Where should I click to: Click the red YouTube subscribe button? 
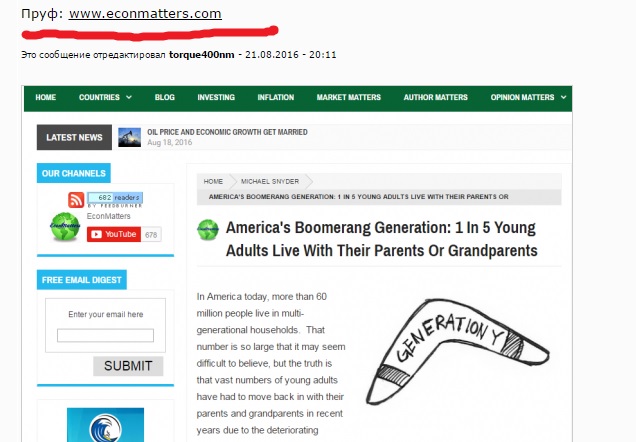[114, 234]
